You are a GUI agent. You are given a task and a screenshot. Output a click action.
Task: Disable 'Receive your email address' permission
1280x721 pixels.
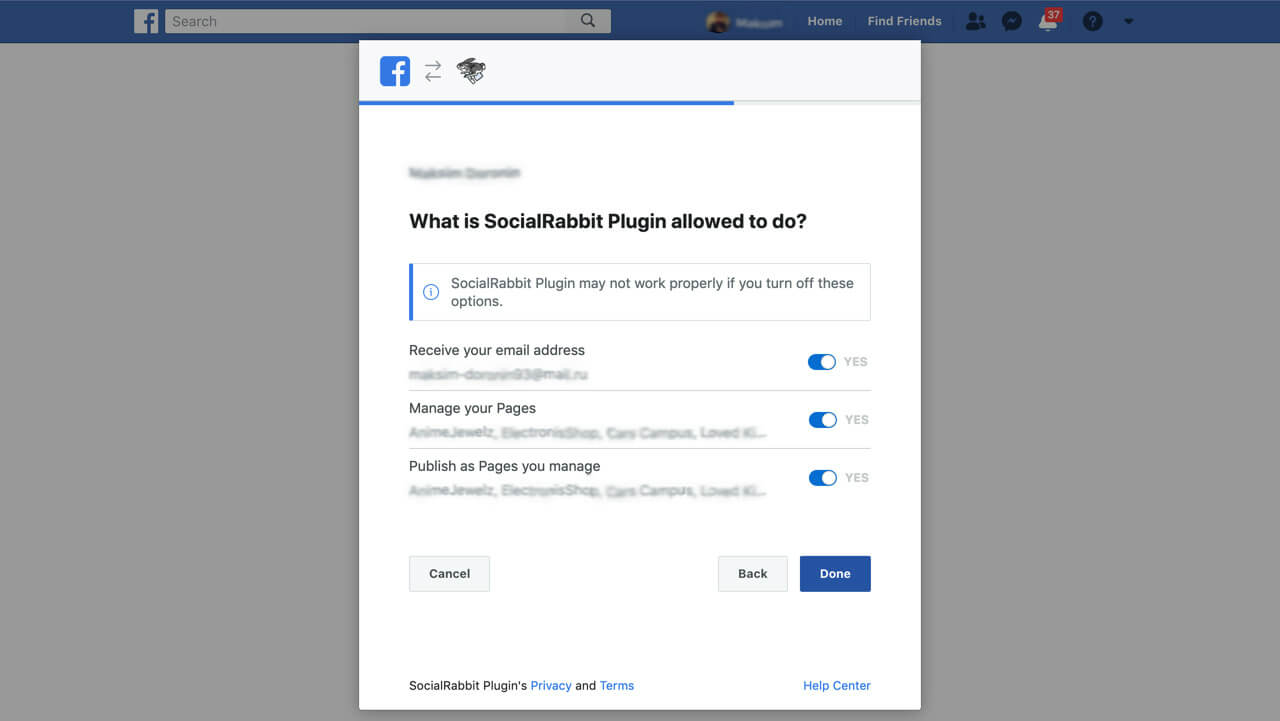point(822,362)
